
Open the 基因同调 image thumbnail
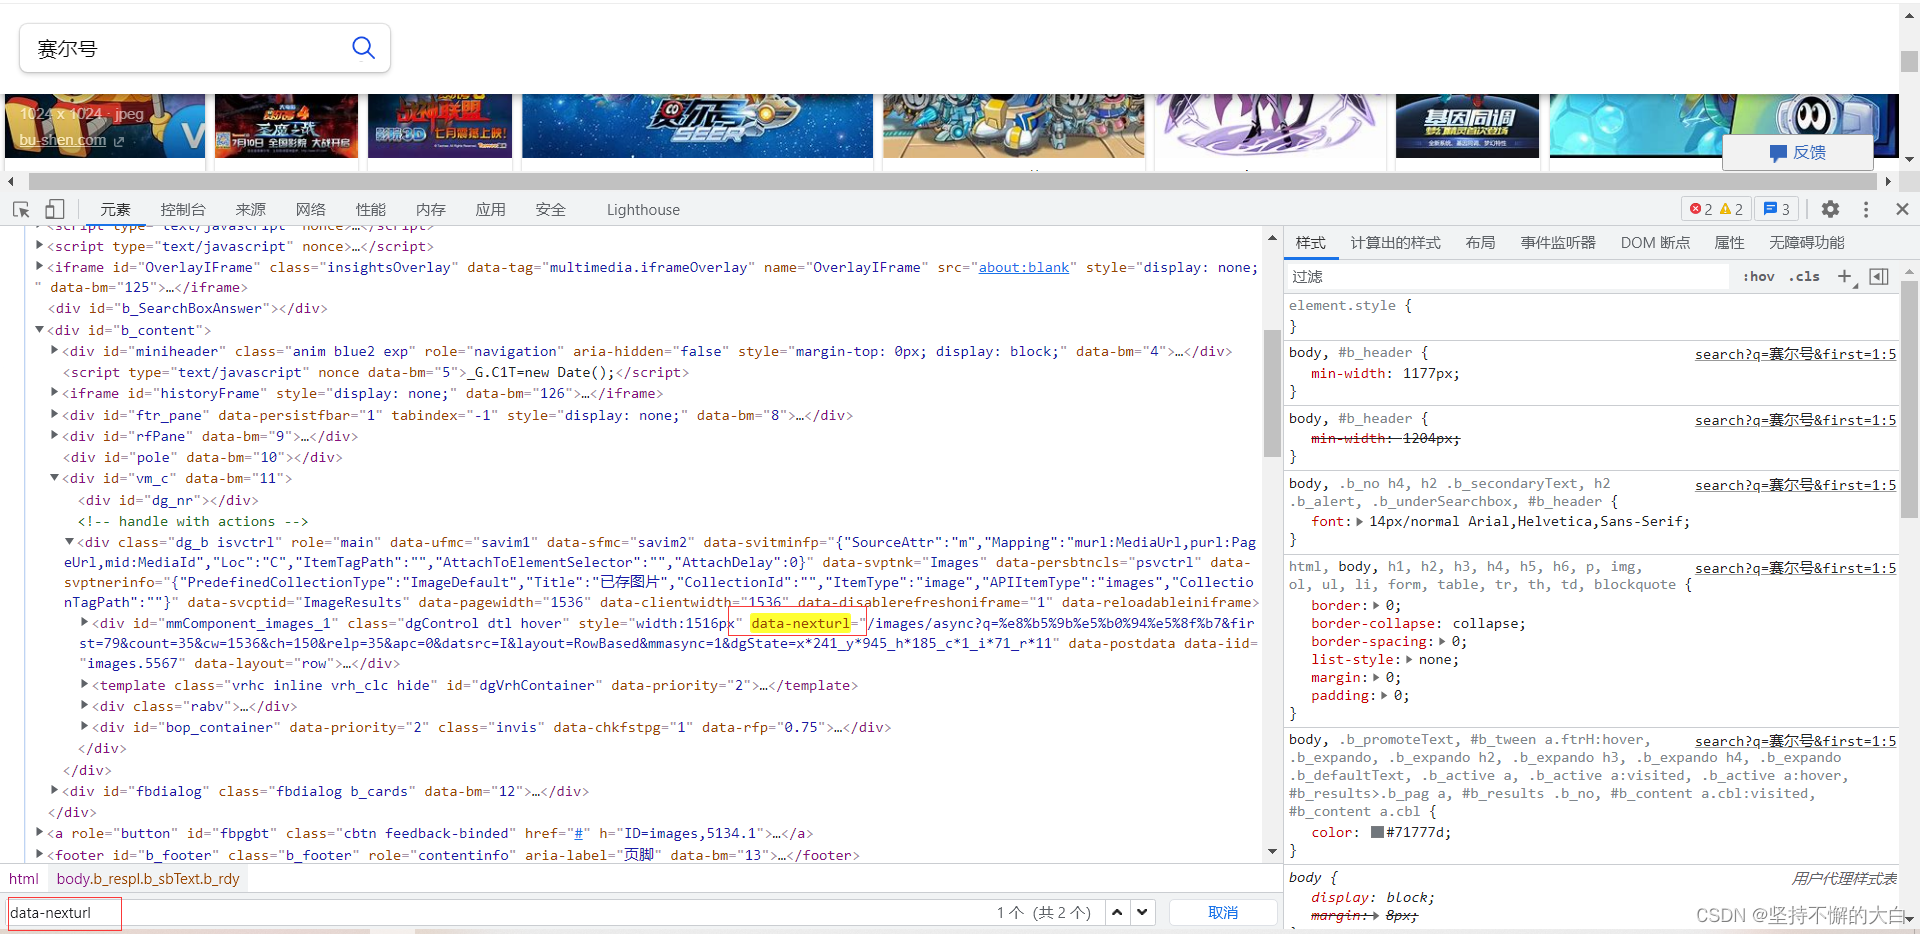point(1467,126)
